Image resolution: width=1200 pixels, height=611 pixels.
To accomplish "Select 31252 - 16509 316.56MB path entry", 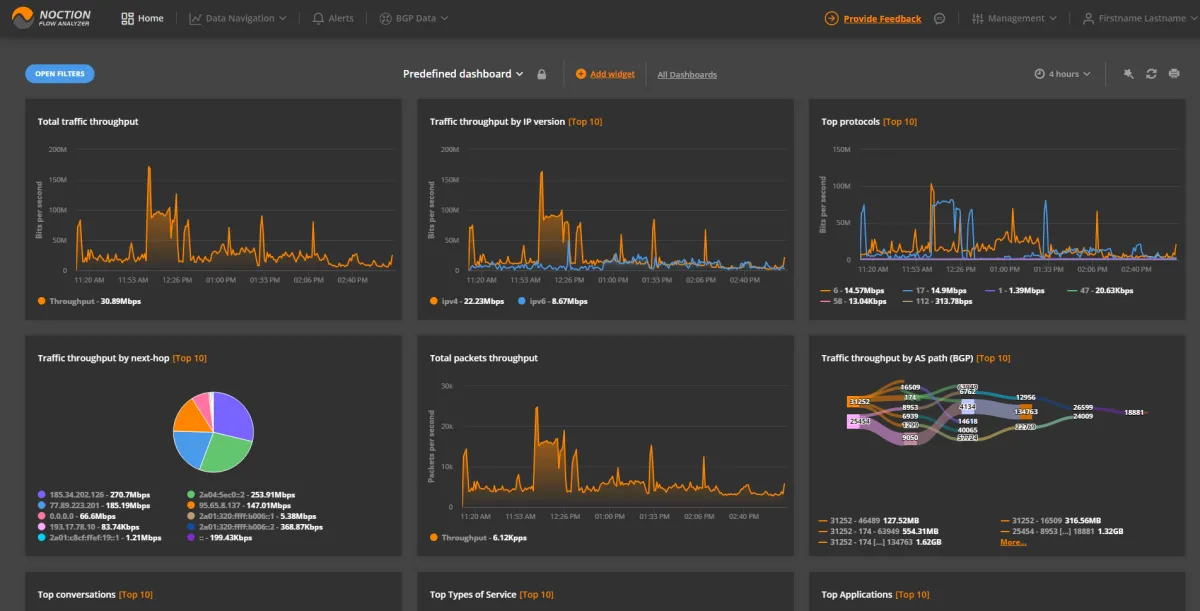I will pos(1050,520).
